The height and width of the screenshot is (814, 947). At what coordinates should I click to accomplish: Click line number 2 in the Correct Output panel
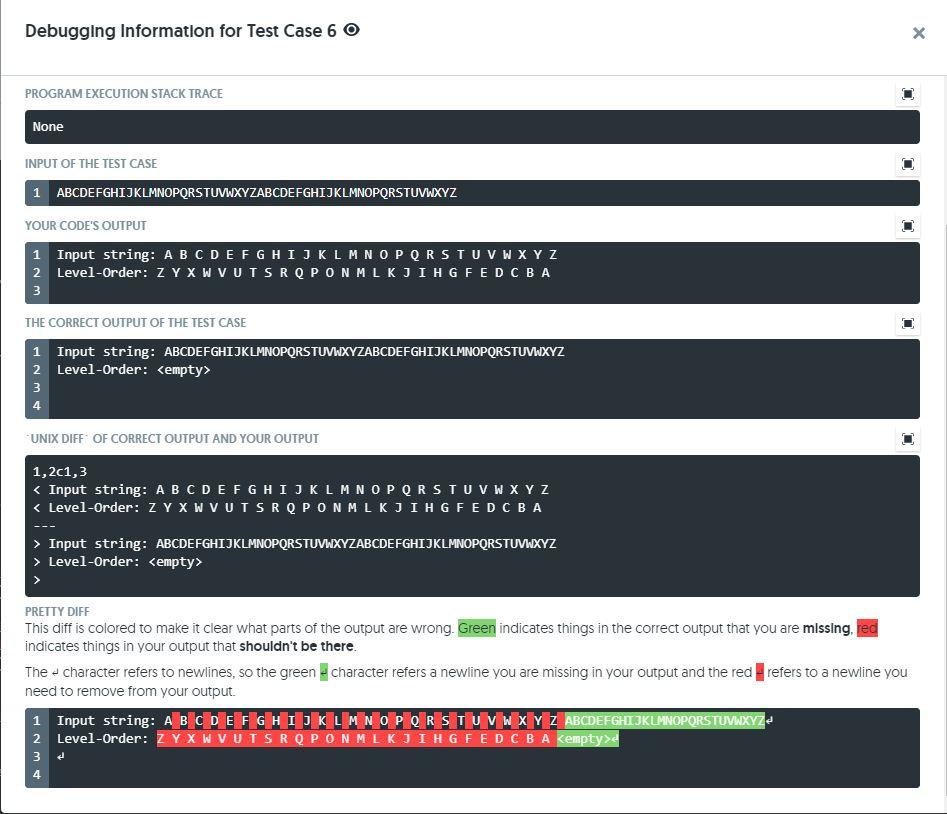point(36,369)
